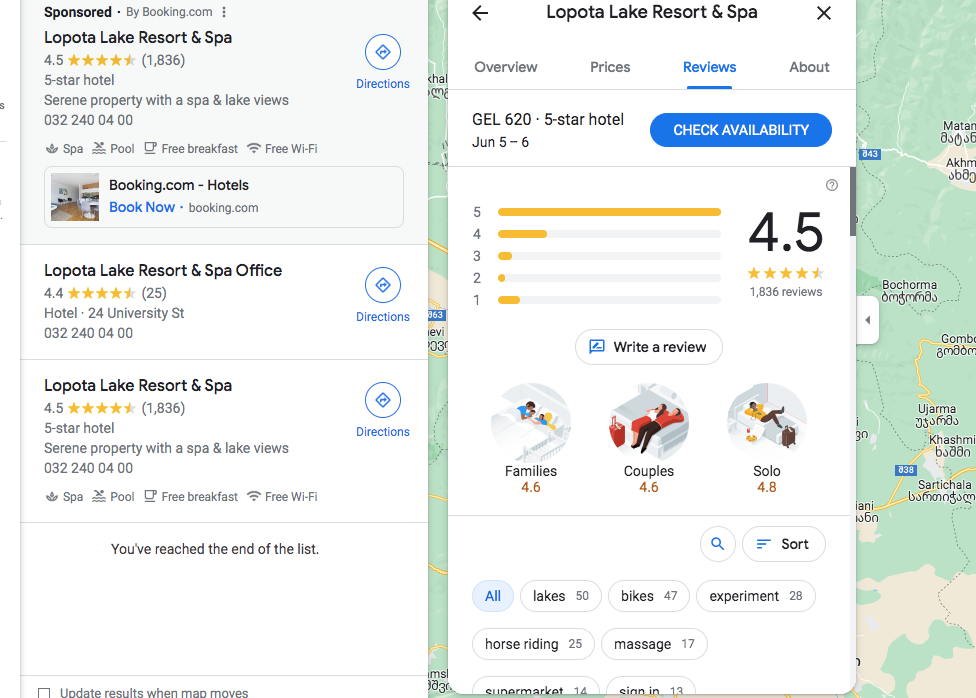Select the Couples traveler type thumbnail
Viewport: 976px width, 698px height.
point(649,423)
